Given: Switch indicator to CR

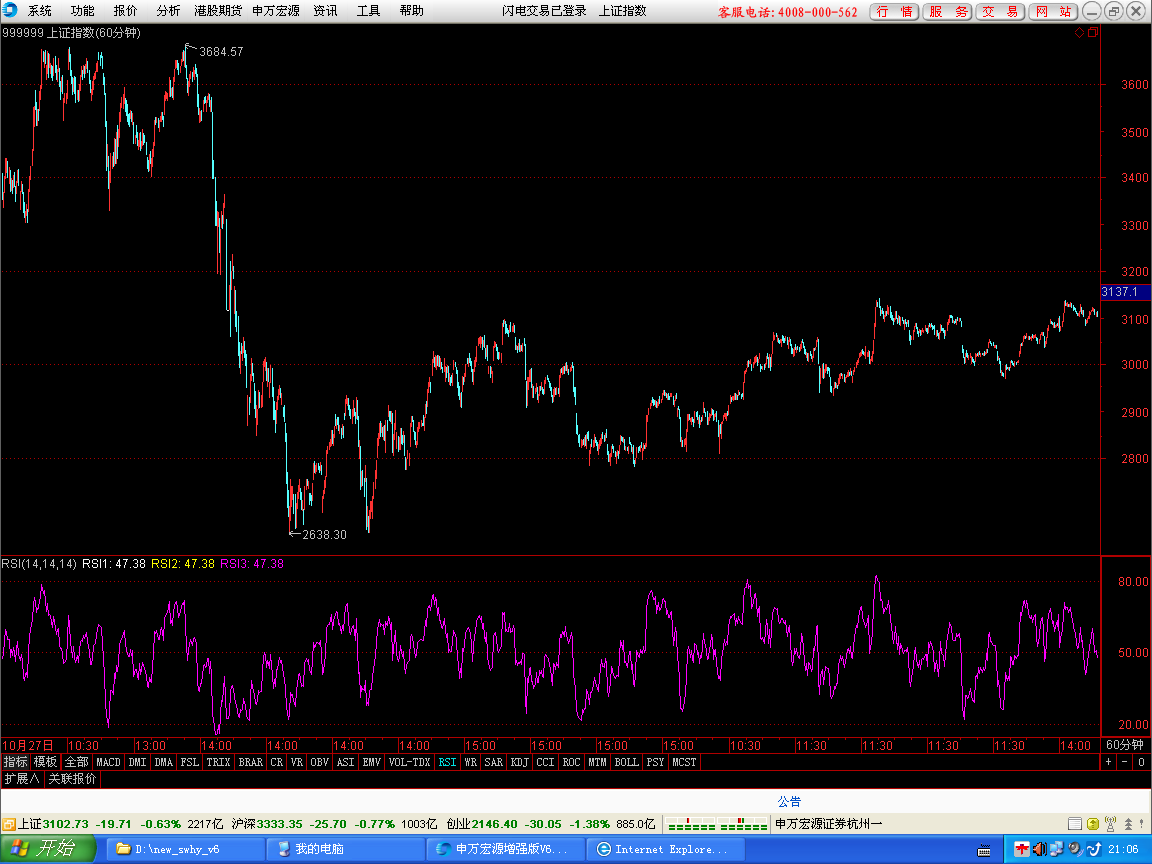Looking at the screenshot, I should tap(277, 762).
